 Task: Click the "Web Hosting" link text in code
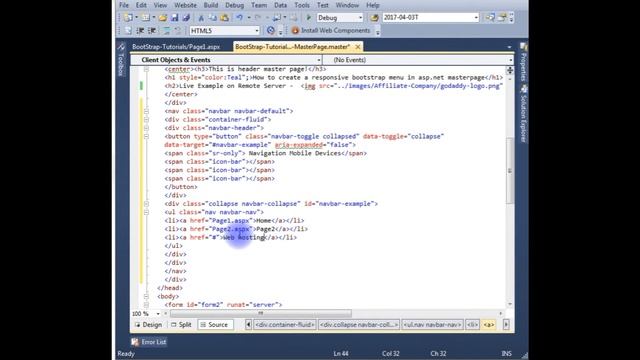point(244,238)
